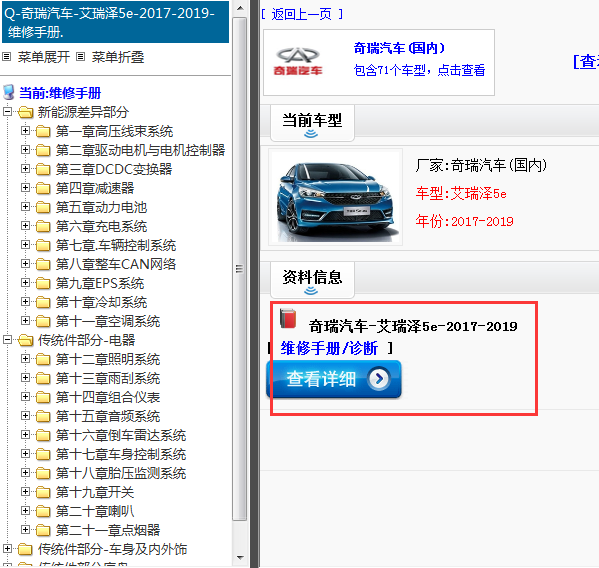Click the computer icon beside 当前:维修手册

tap(9, 92)
